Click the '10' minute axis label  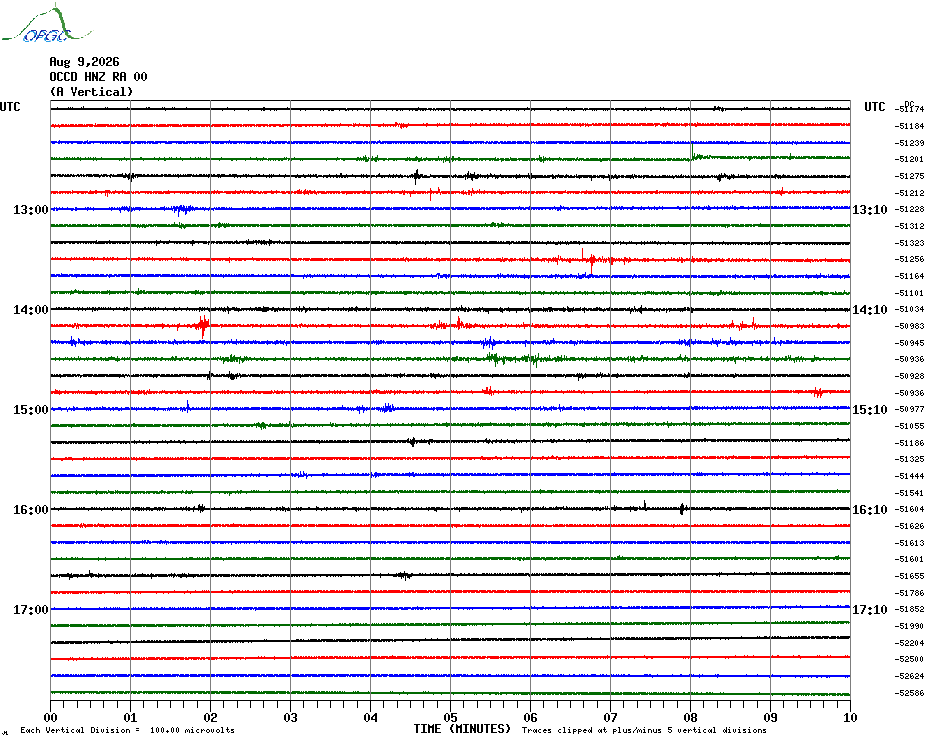pos(850,717)
